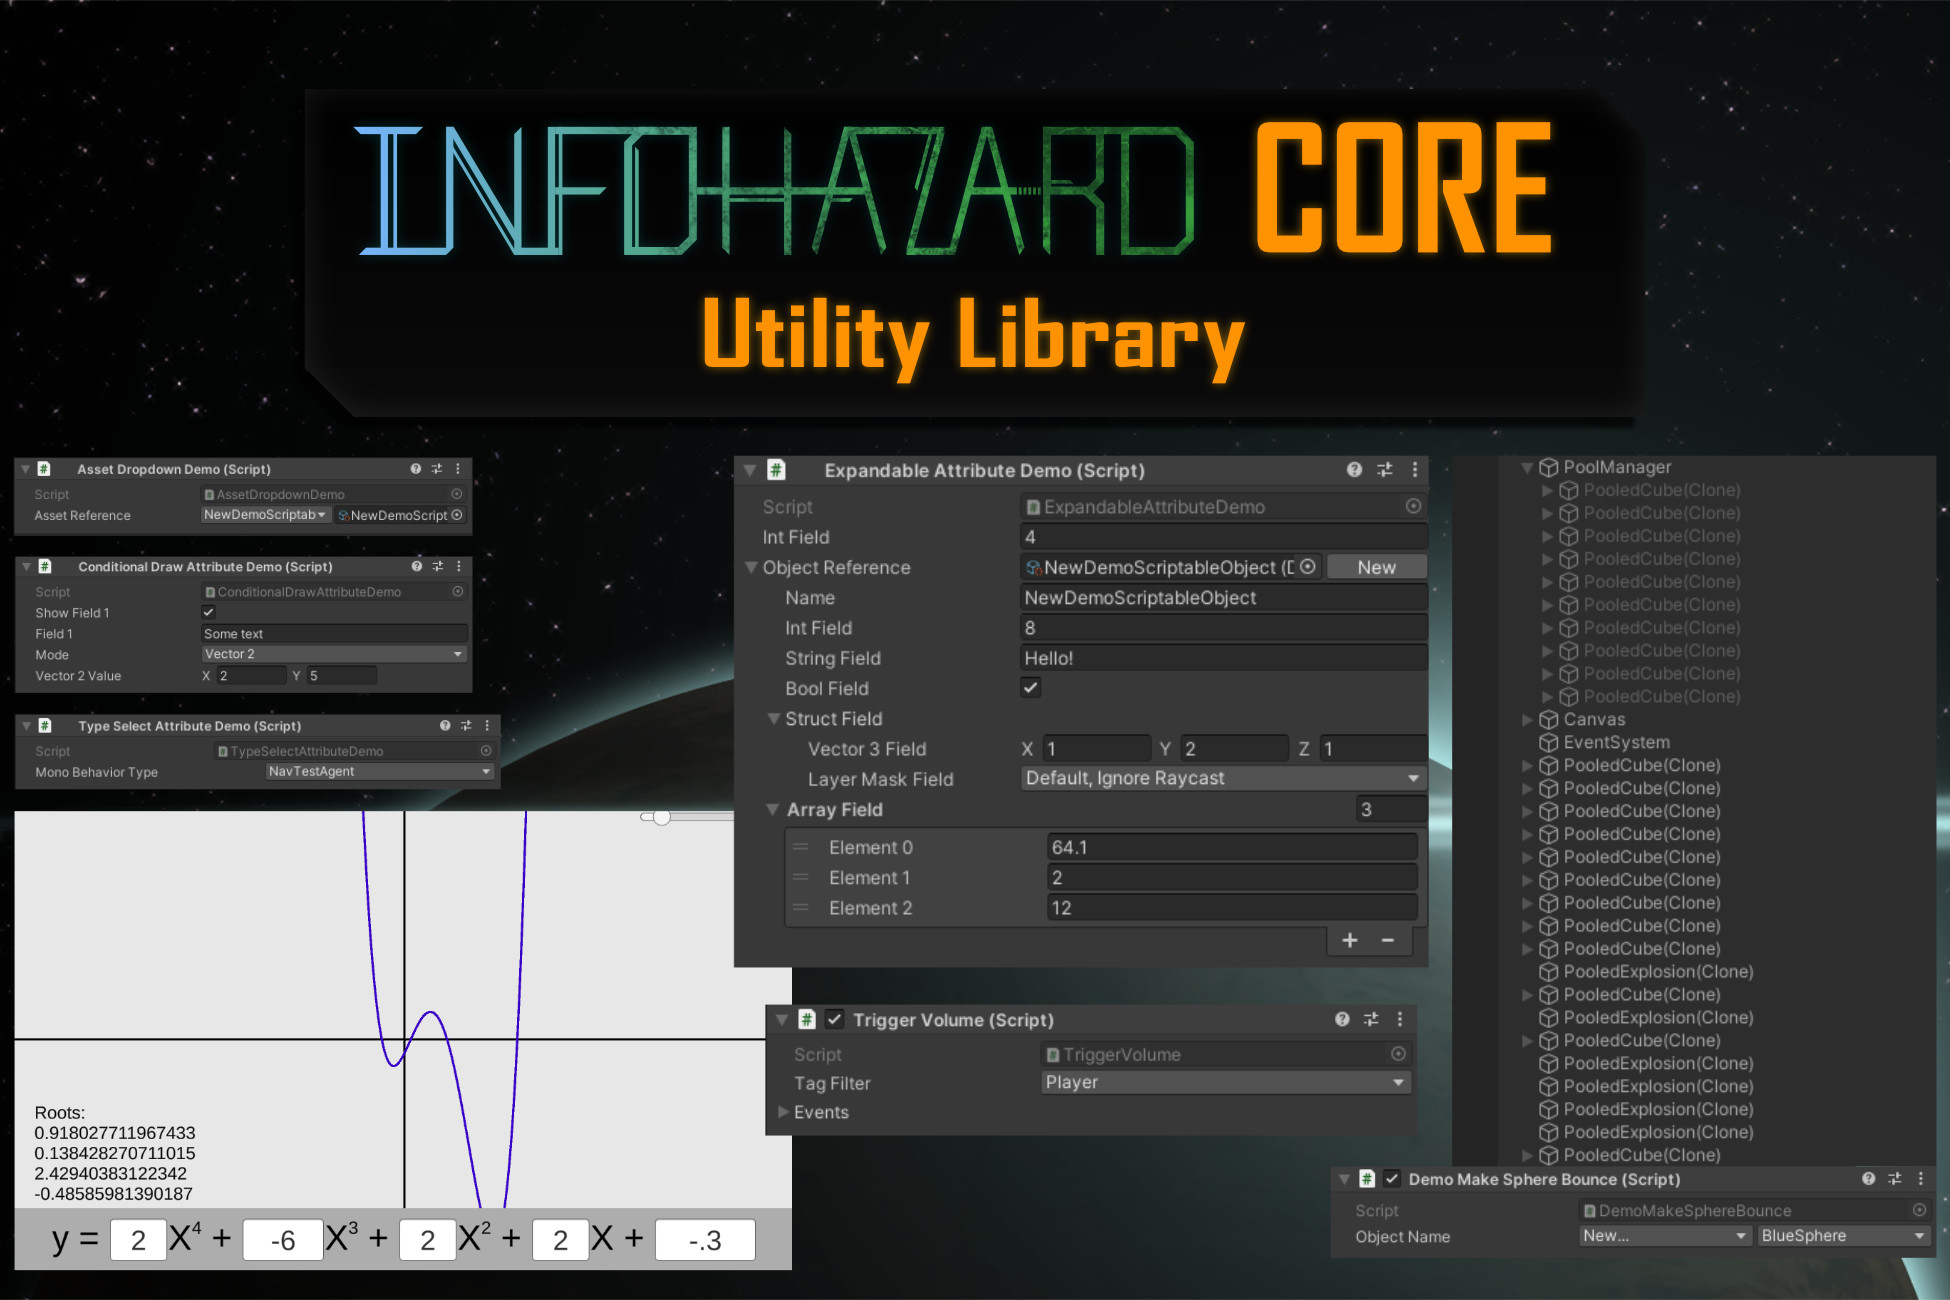Toggle the Show Field 1 checkbox
Image resolution: width=1950 pixels, height=1300 pixels.
pos(207,612)
